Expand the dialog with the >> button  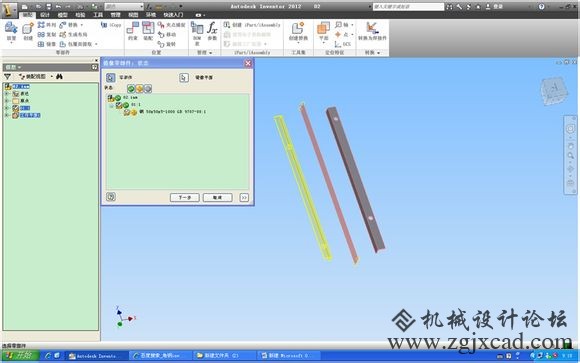(x=244, y=198)
